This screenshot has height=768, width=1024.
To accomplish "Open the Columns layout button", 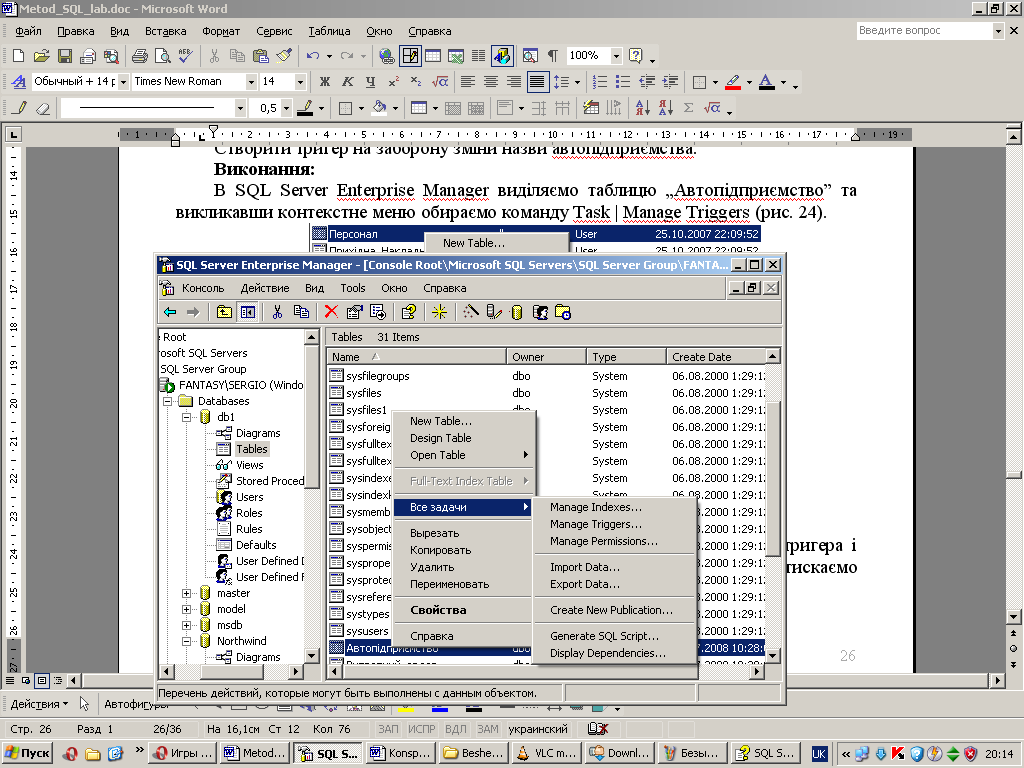I will coord(479,56).
